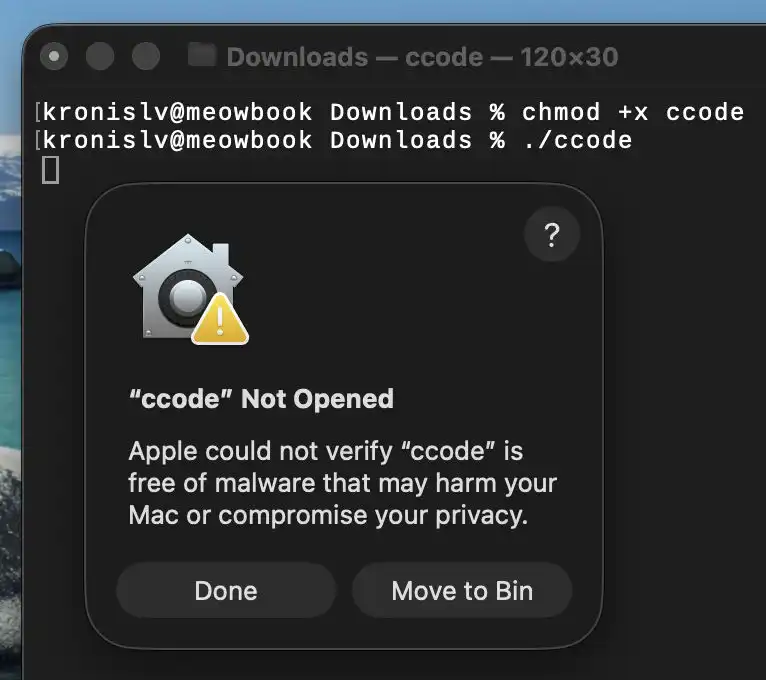Click the yellow warning triangle badge
This screenshot has width=766, height=680.
[220, 319]
